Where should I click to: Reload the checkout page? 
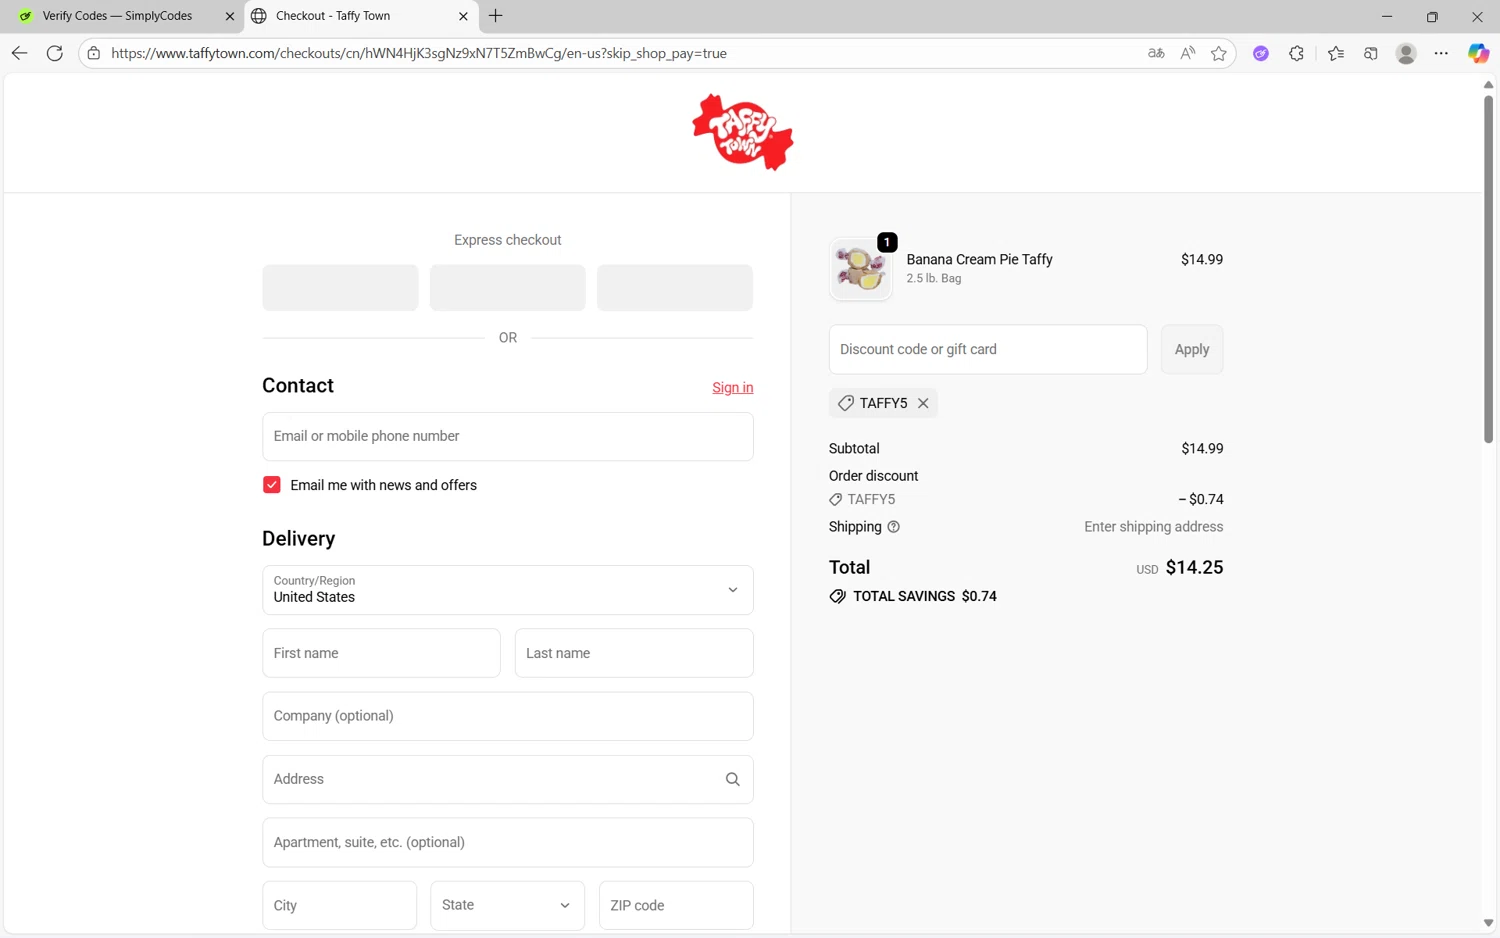[55, 53]
